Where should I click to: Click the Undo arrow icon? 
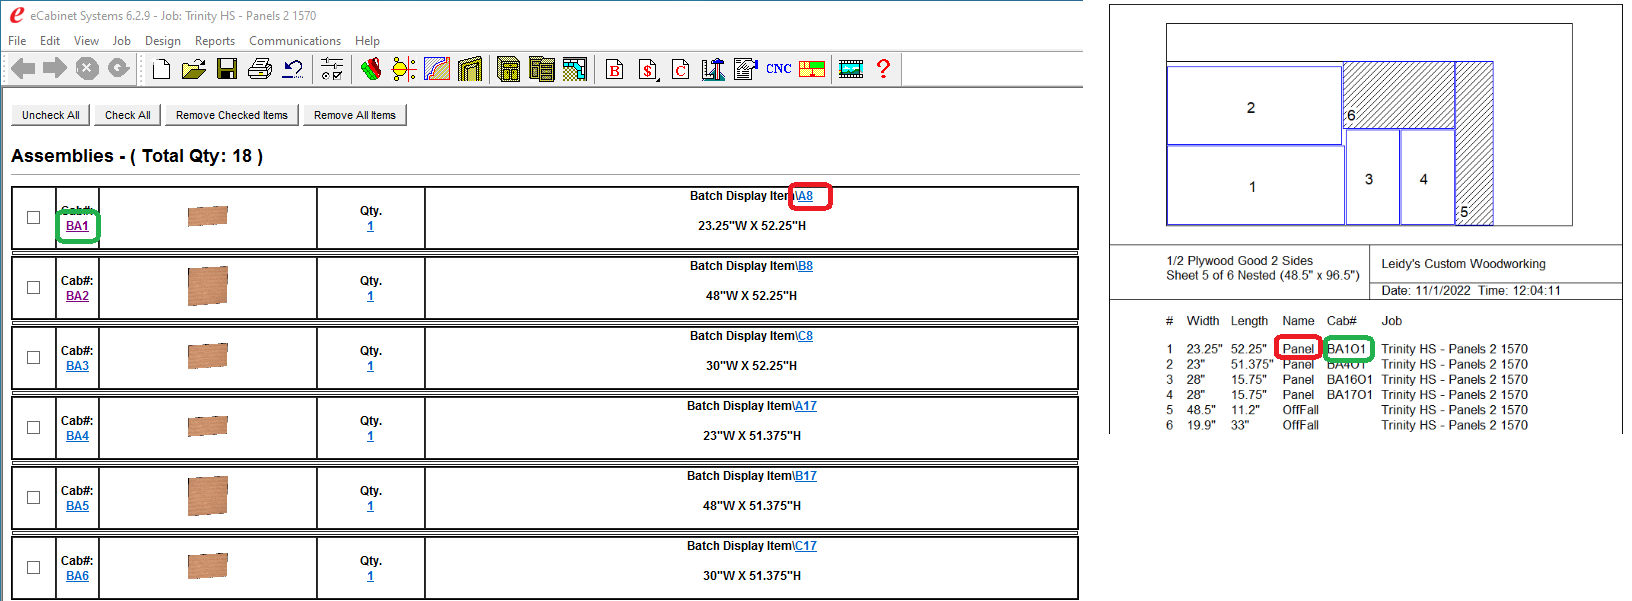pos(293,69)
